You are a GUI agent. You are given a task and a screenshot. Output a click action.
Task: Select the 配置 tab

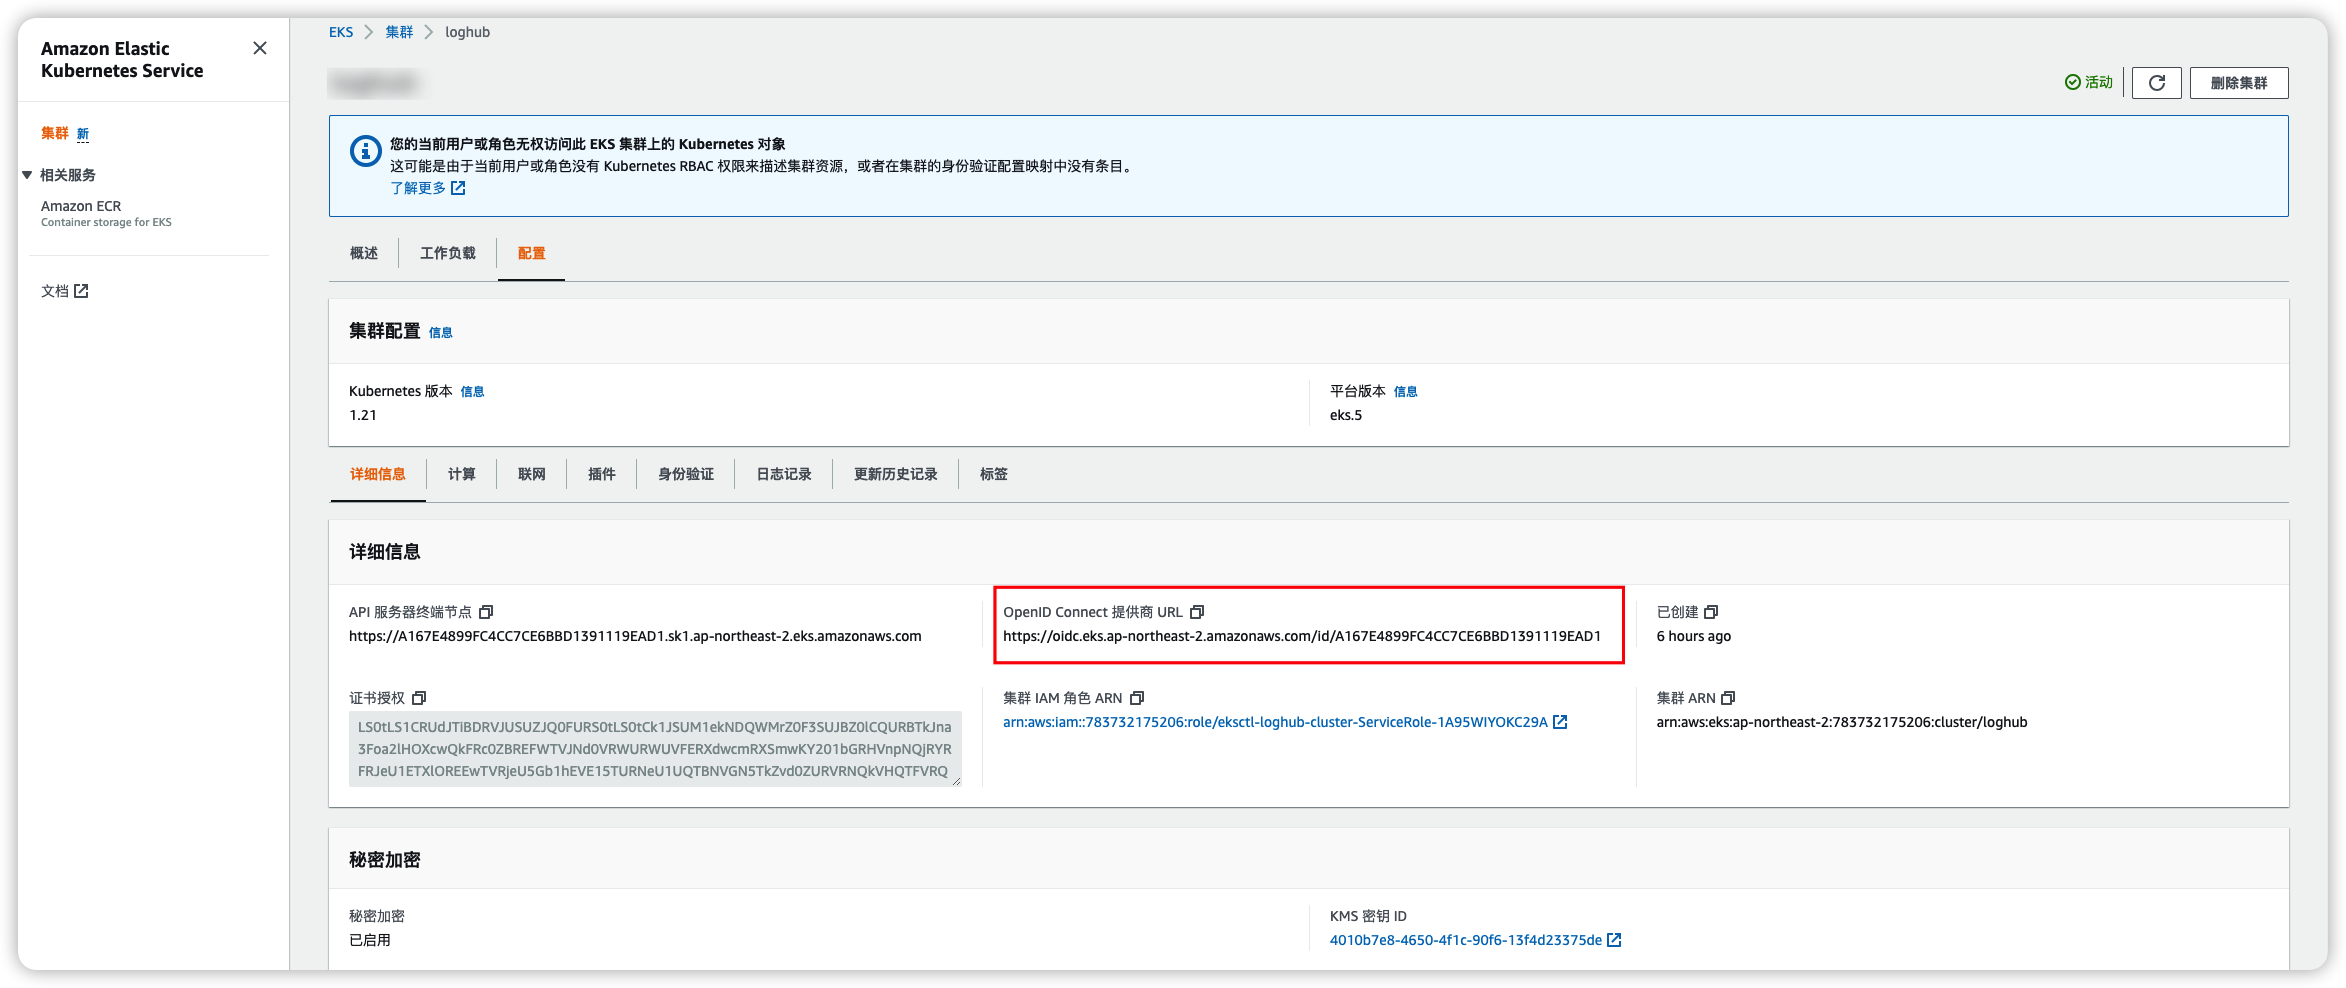532,253
